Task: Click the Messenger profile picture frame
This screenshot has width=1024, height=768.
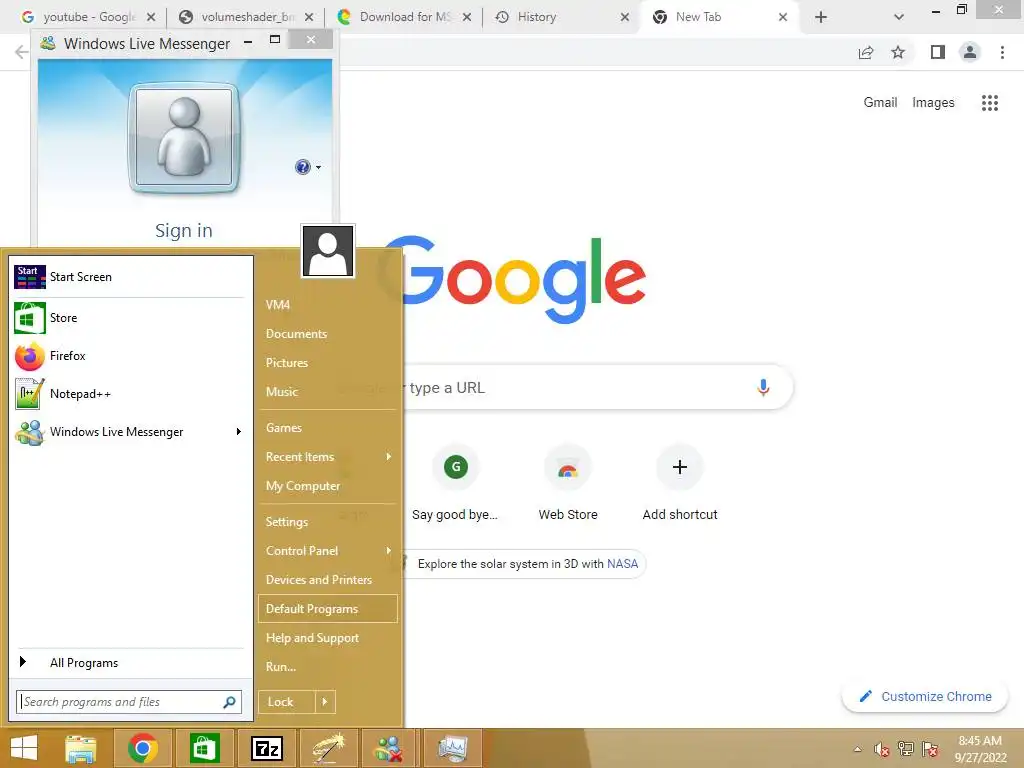Action: 184,138
